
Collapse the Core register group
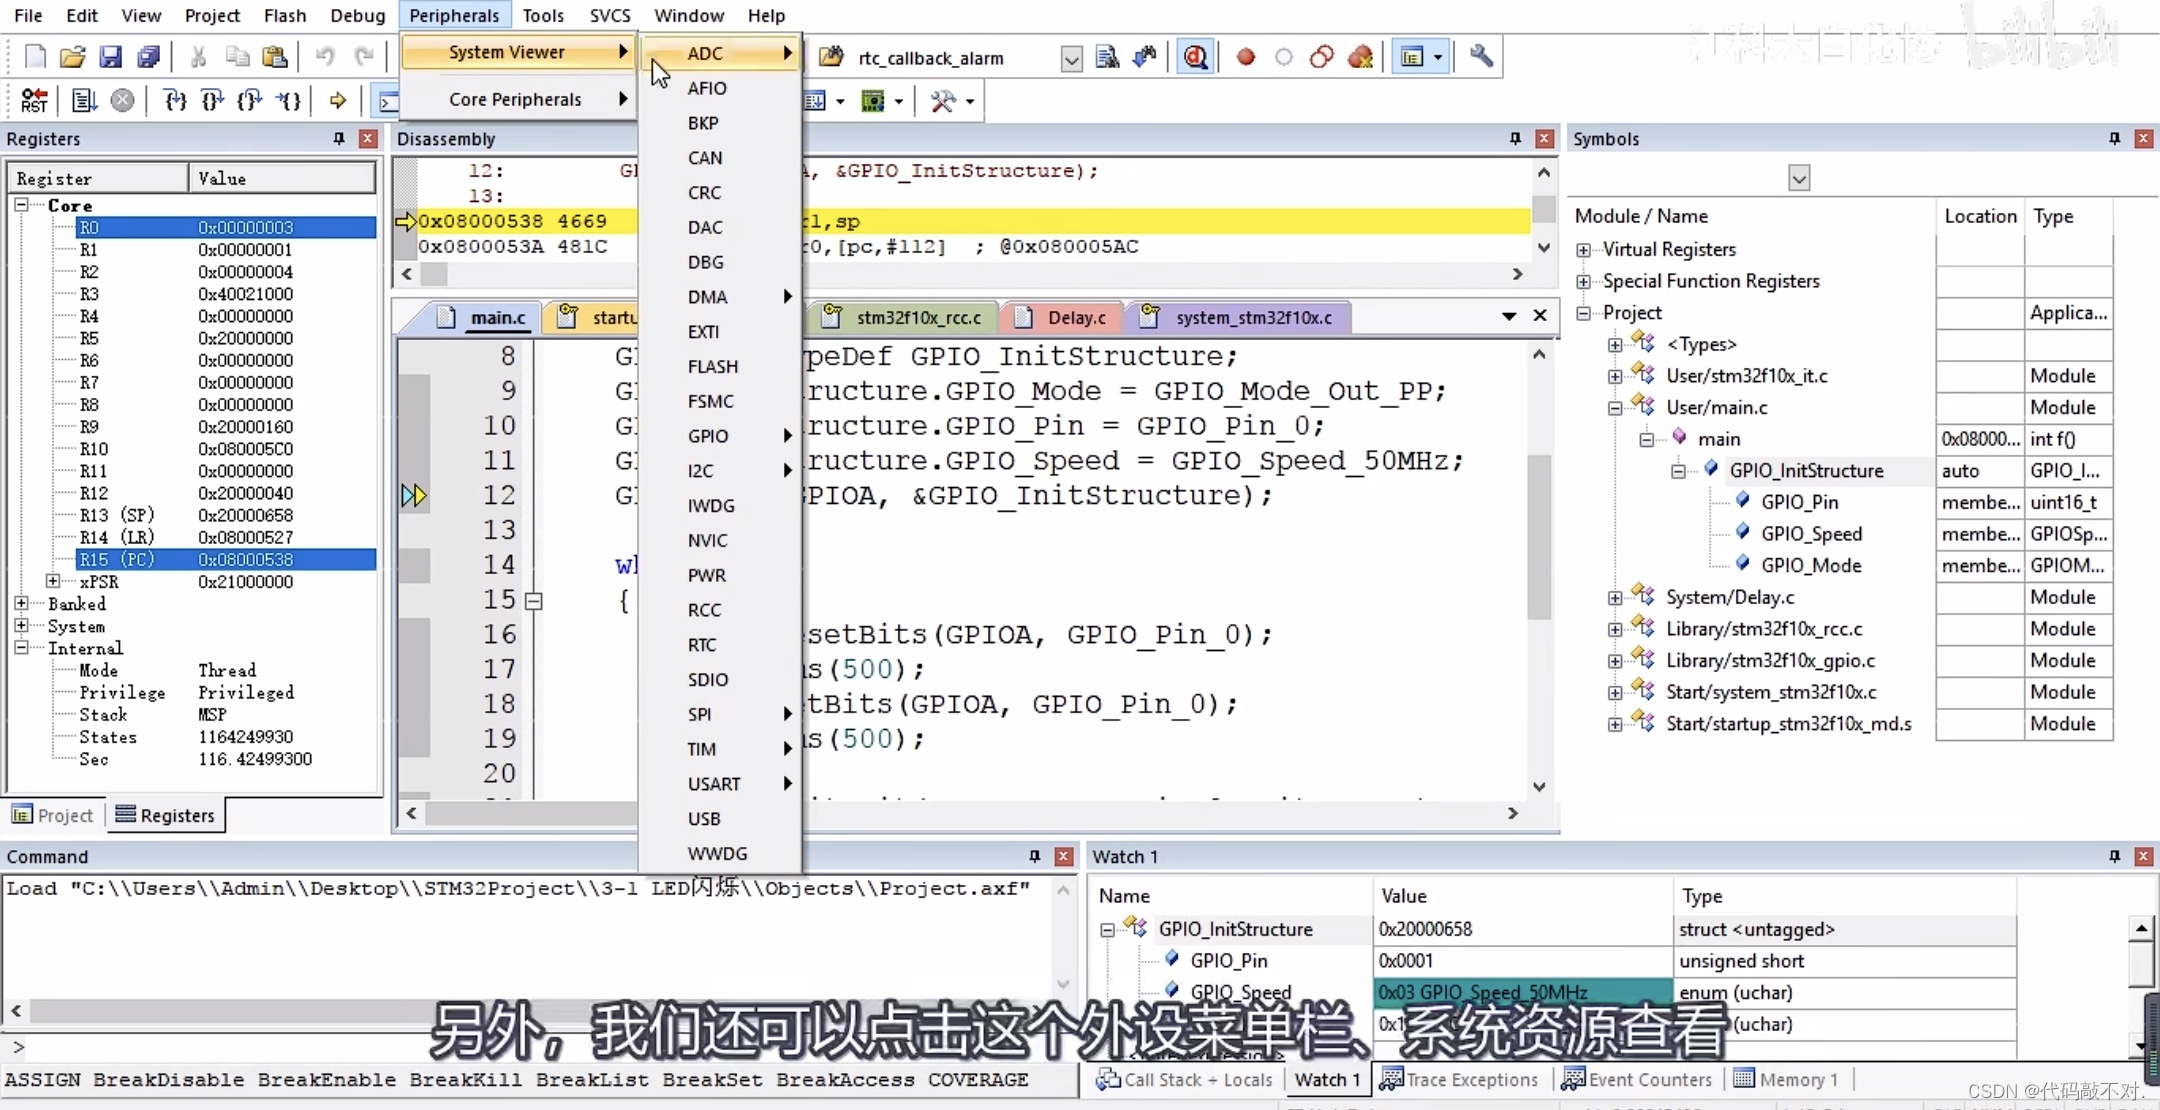point(21,205)
